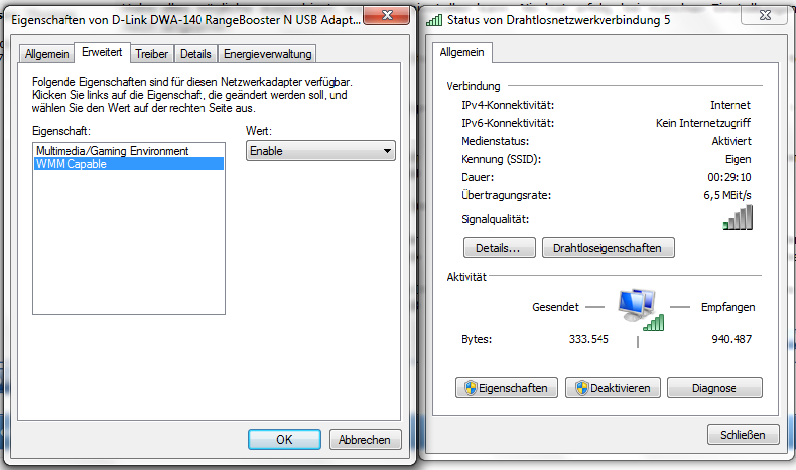
Task: Click IPv6 value Kein Internetzugriff
Action: pos(703,123)
